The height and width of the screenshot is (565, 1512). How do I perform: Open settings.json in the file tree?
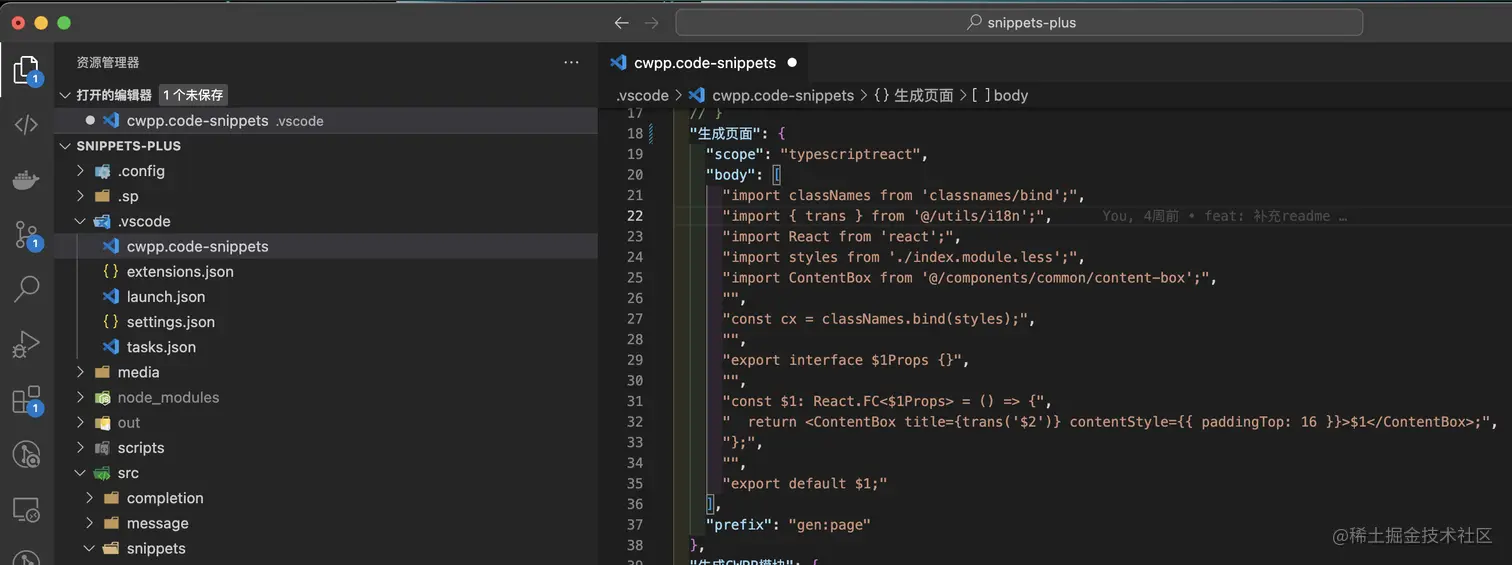(x=326, y=322)
